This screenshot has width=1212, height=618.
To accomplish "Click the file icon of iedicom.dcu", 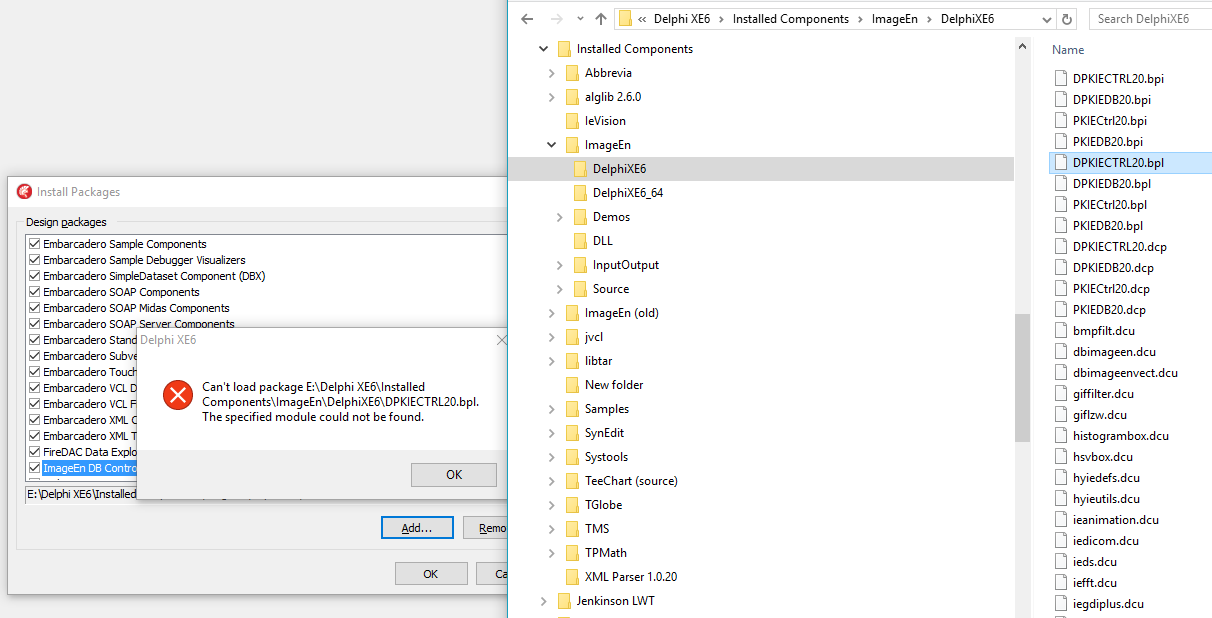I will pyautogui.click(x=1063, y=540).
